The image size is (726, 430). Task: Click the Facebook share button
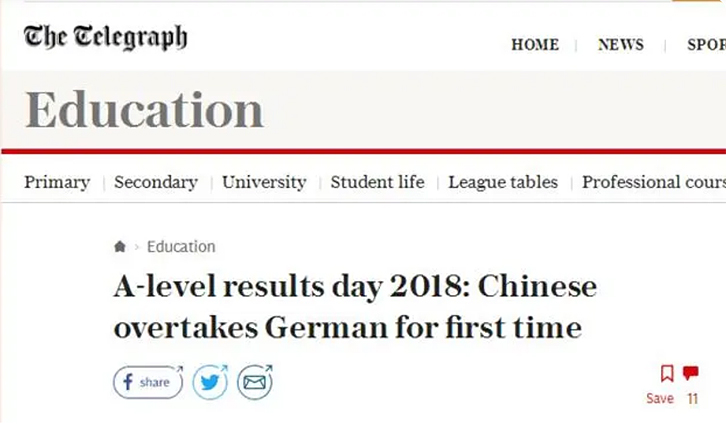[x=147, y=382]
